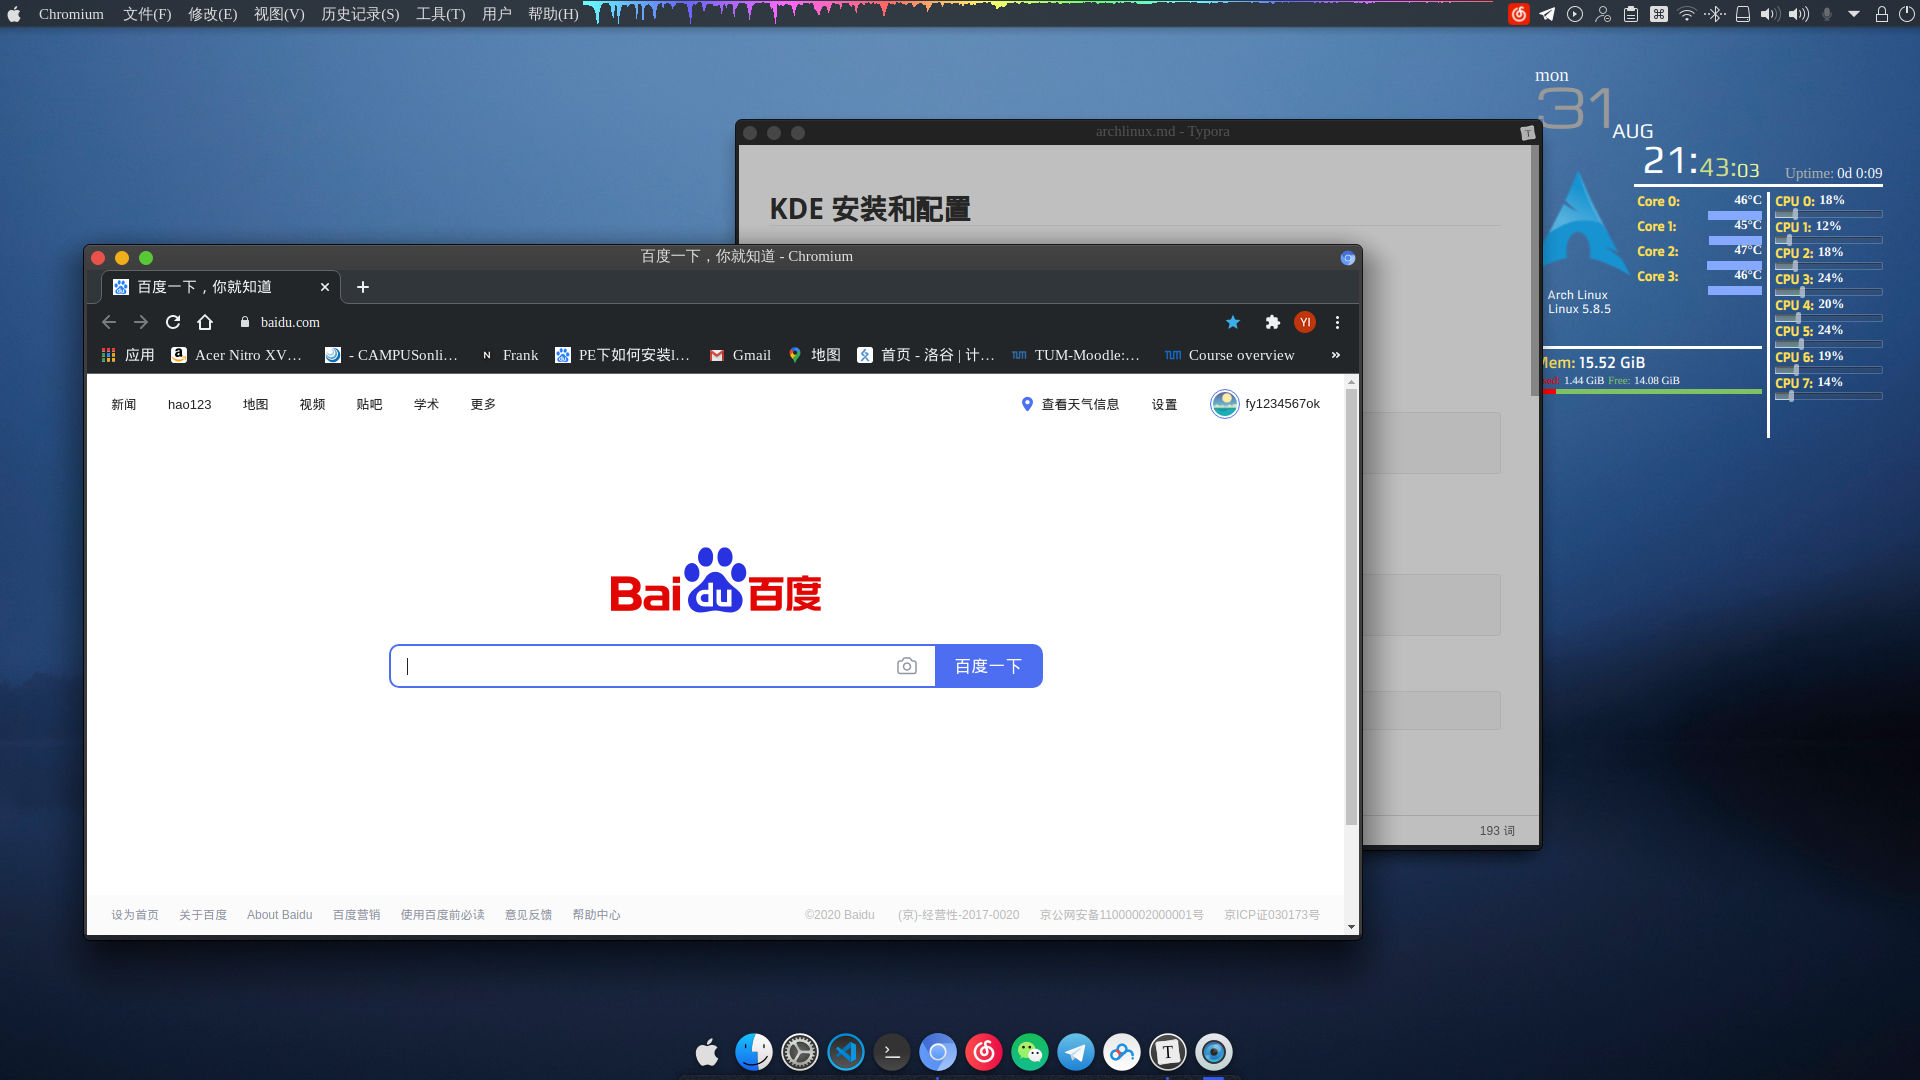Open the 修改(E) menu in the menu bar
1920x1080 pixels.
[x=213, y=14]
